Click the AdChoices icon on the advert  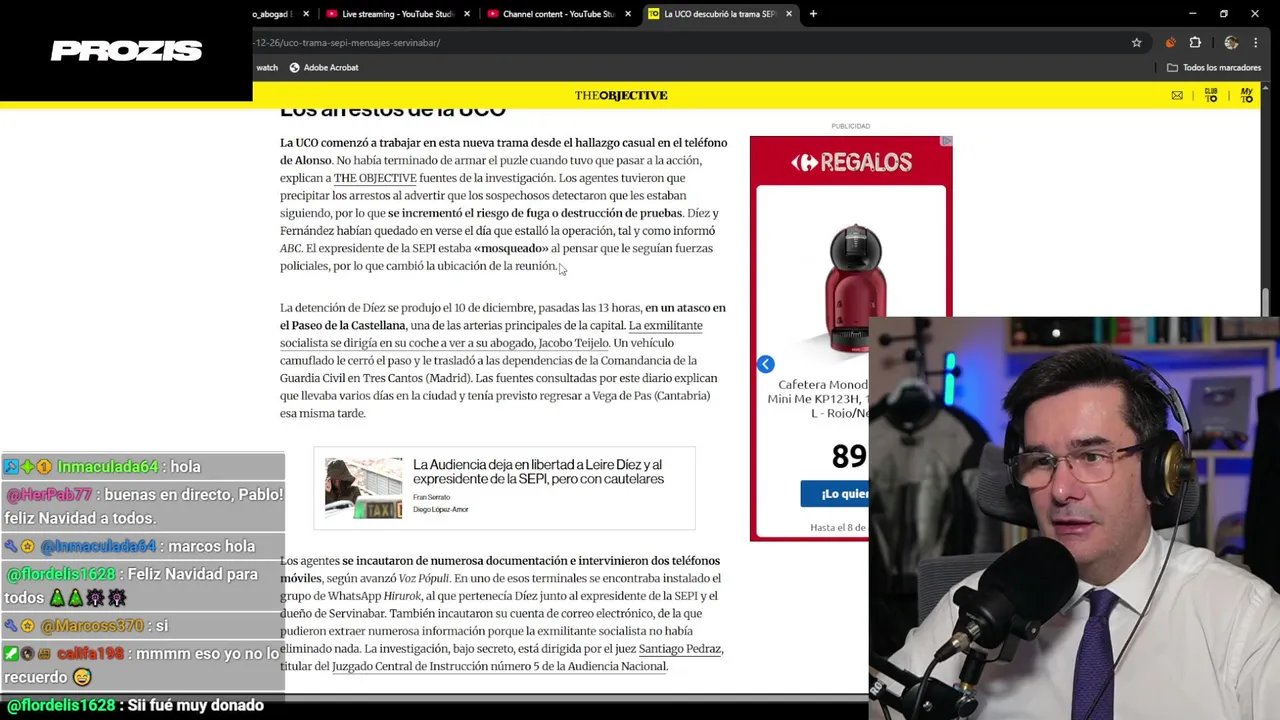(947, 141)
